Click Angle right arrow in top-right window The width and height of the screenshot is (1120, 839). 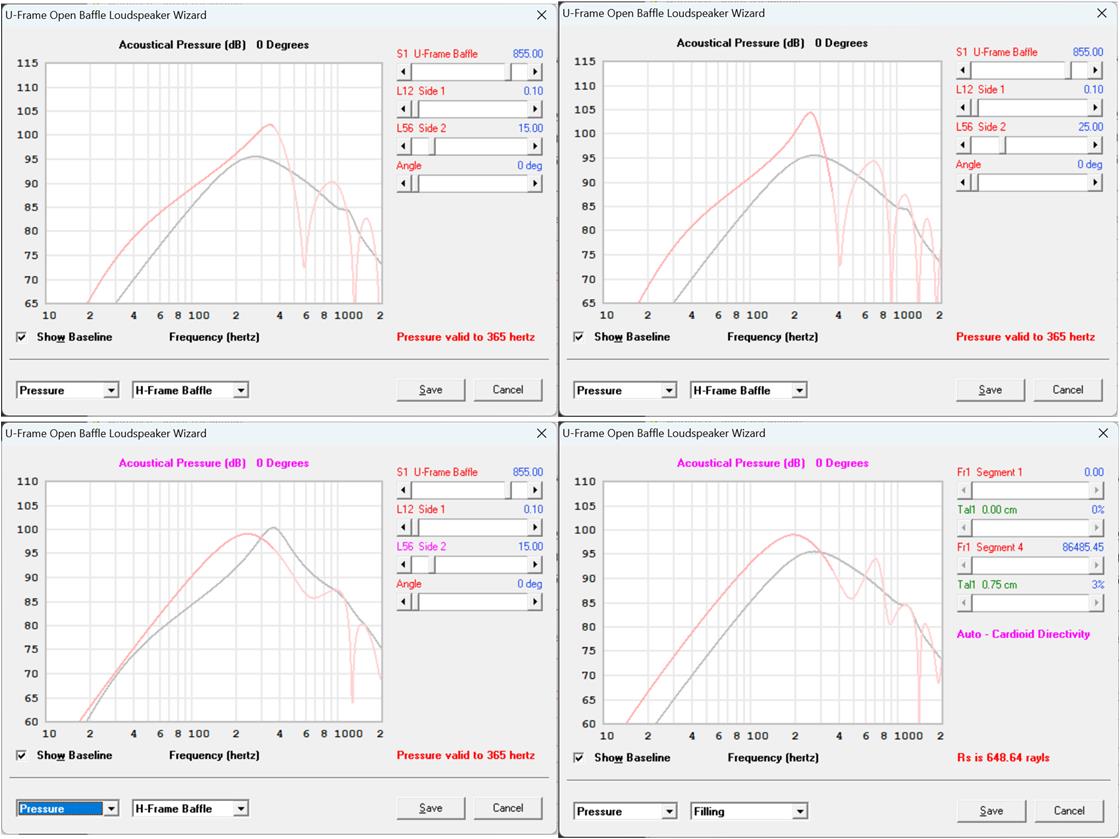pos(1095,182)
